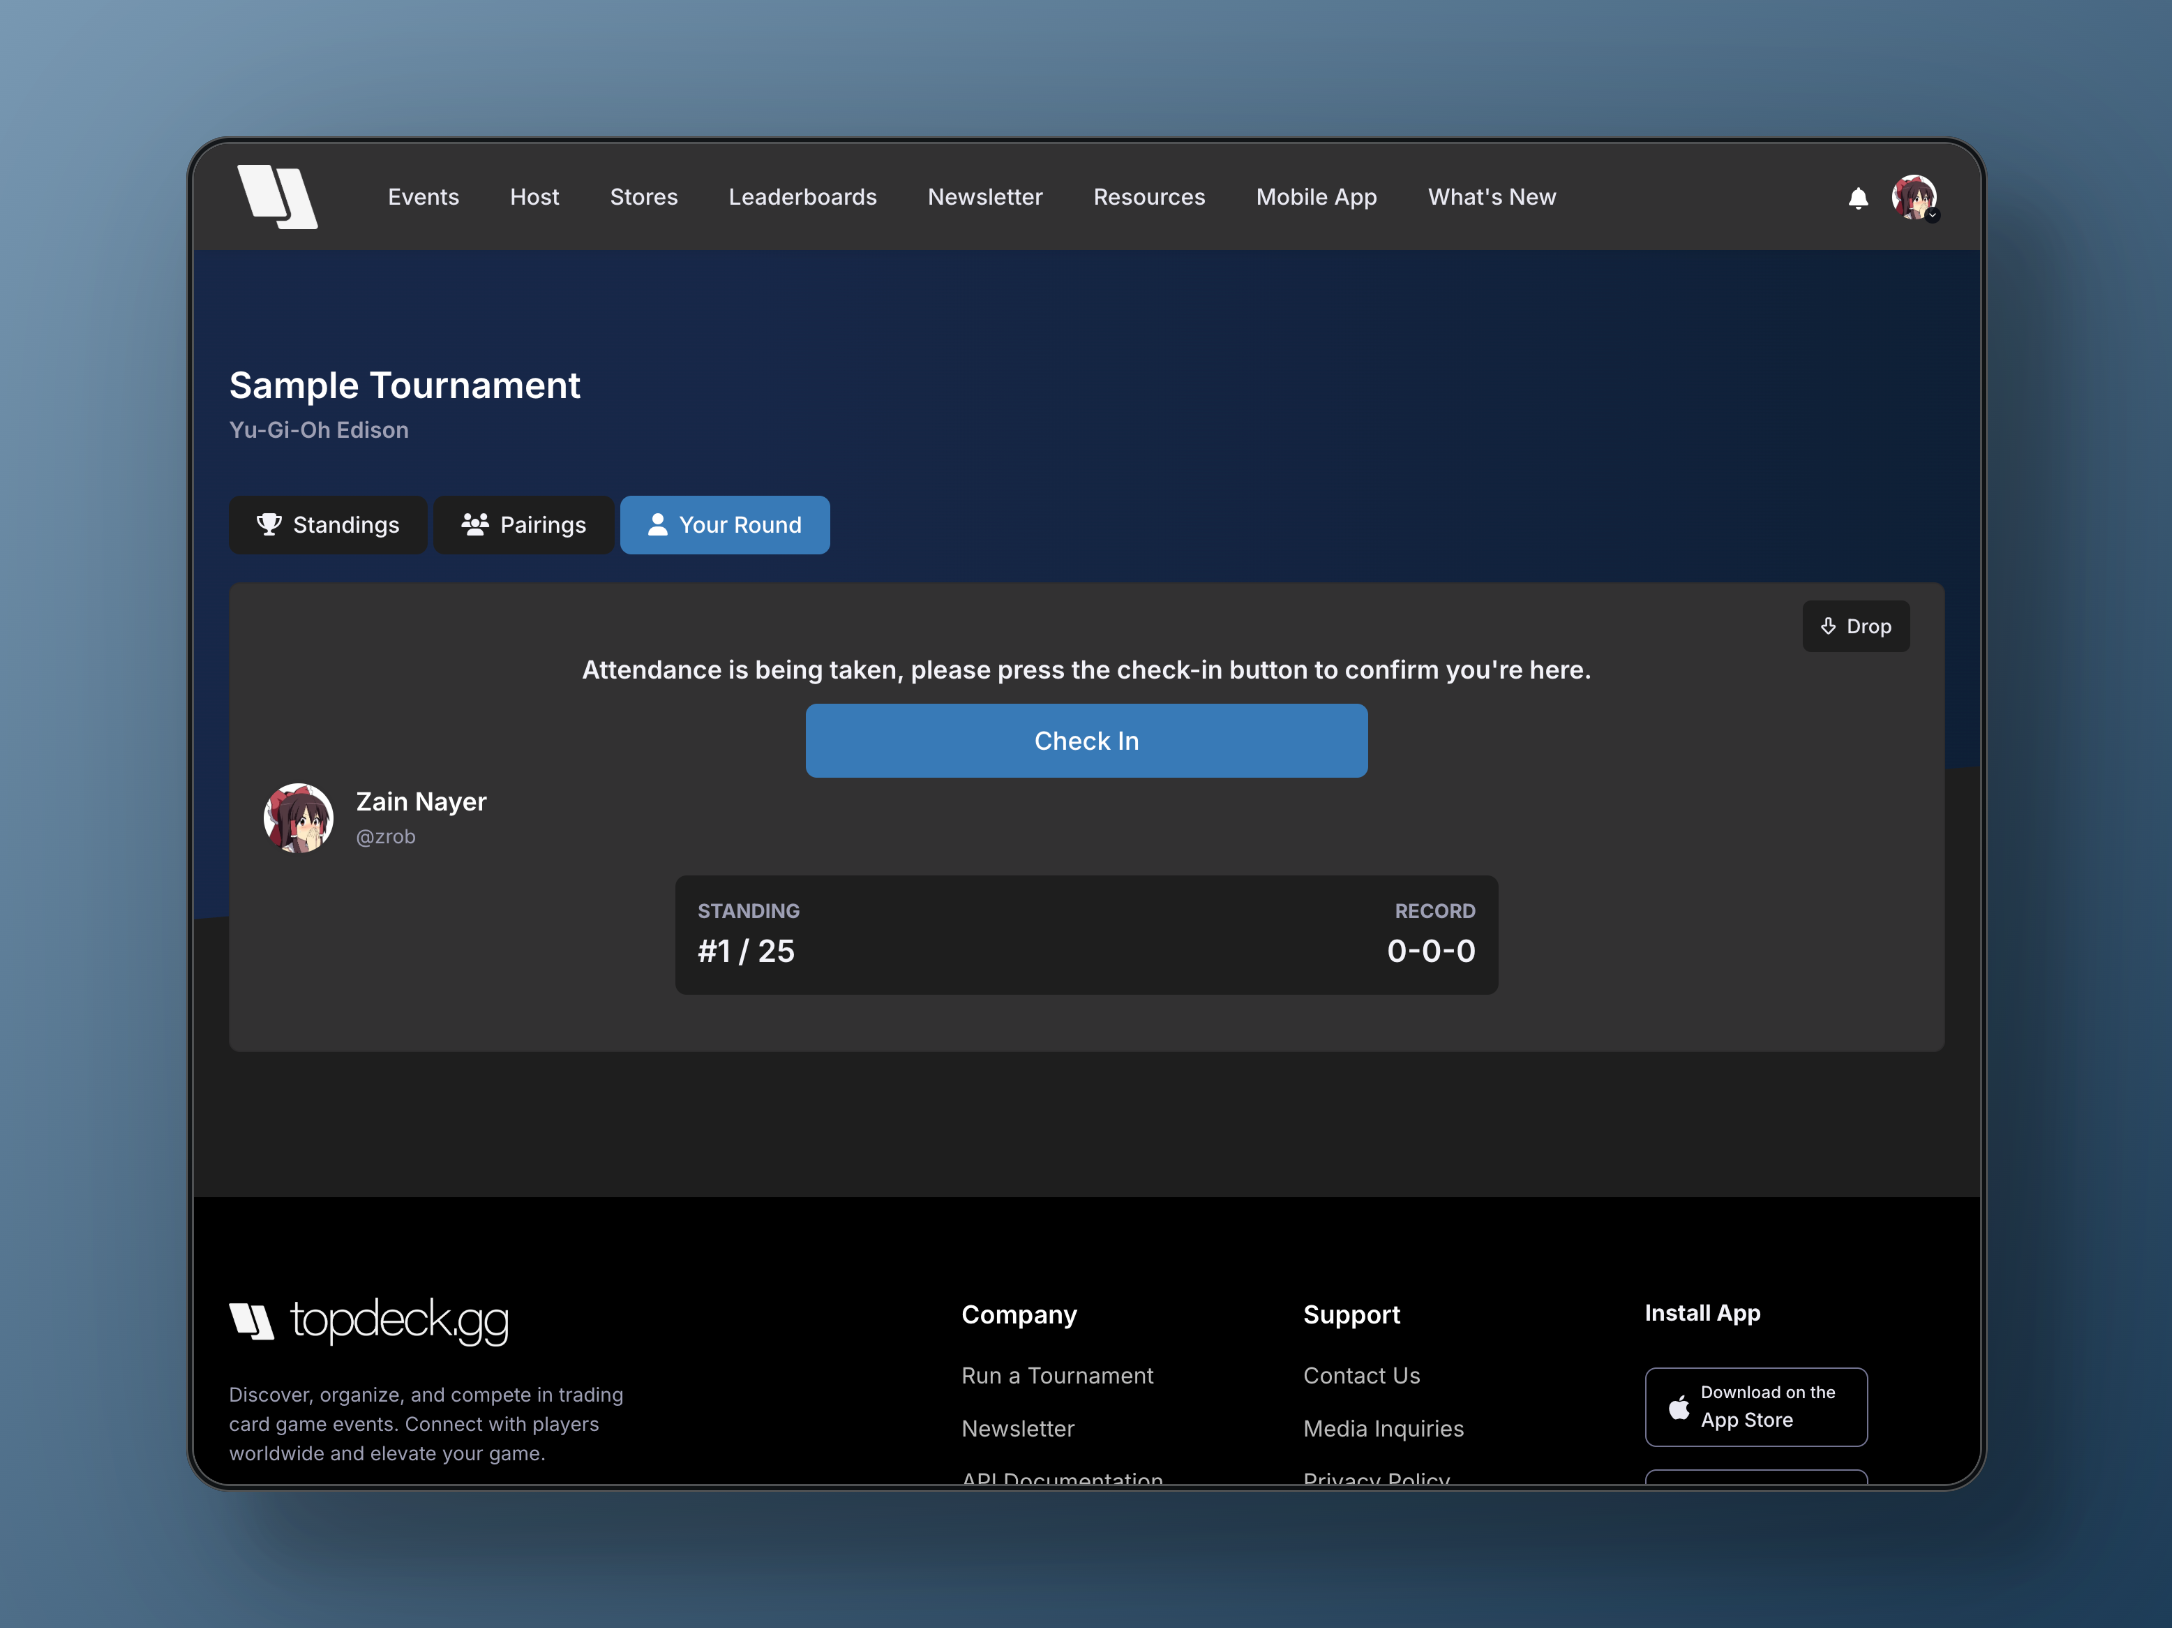Open profile avatar dropdown menu

point(1914,198)
